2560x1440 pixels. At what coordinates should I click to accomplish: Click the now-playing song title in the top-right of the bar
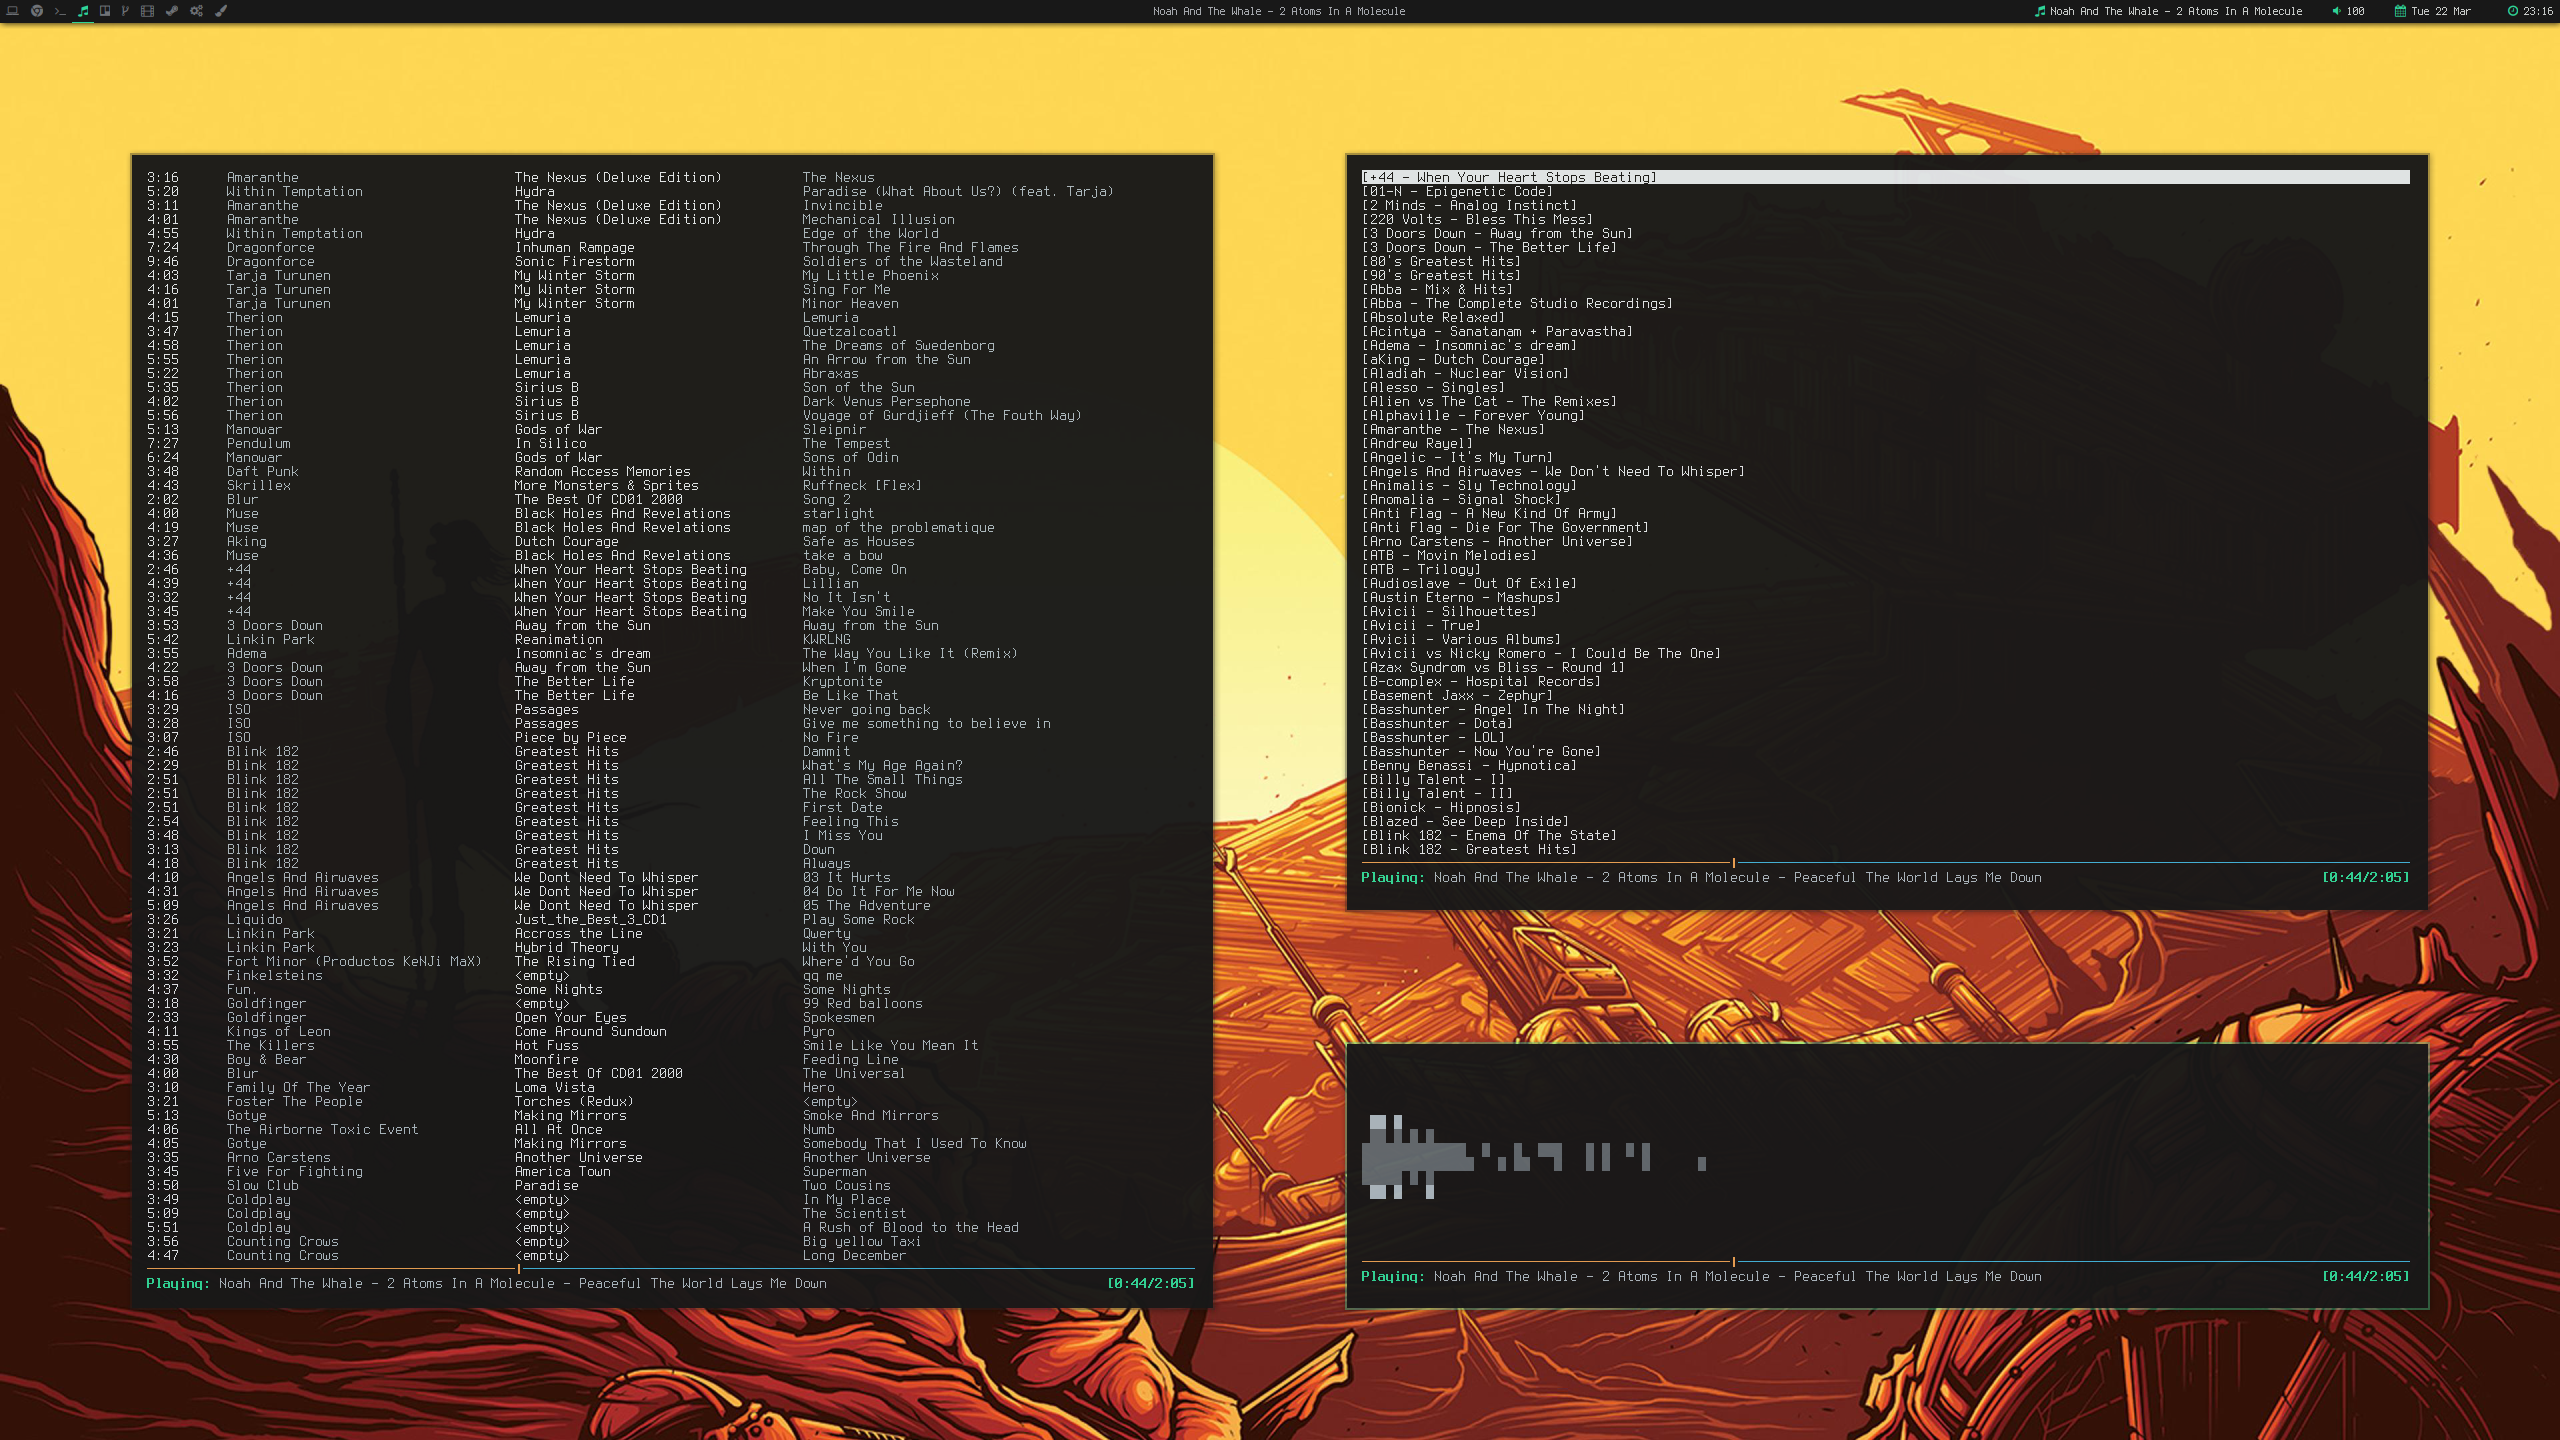[x=2175, y=11]
